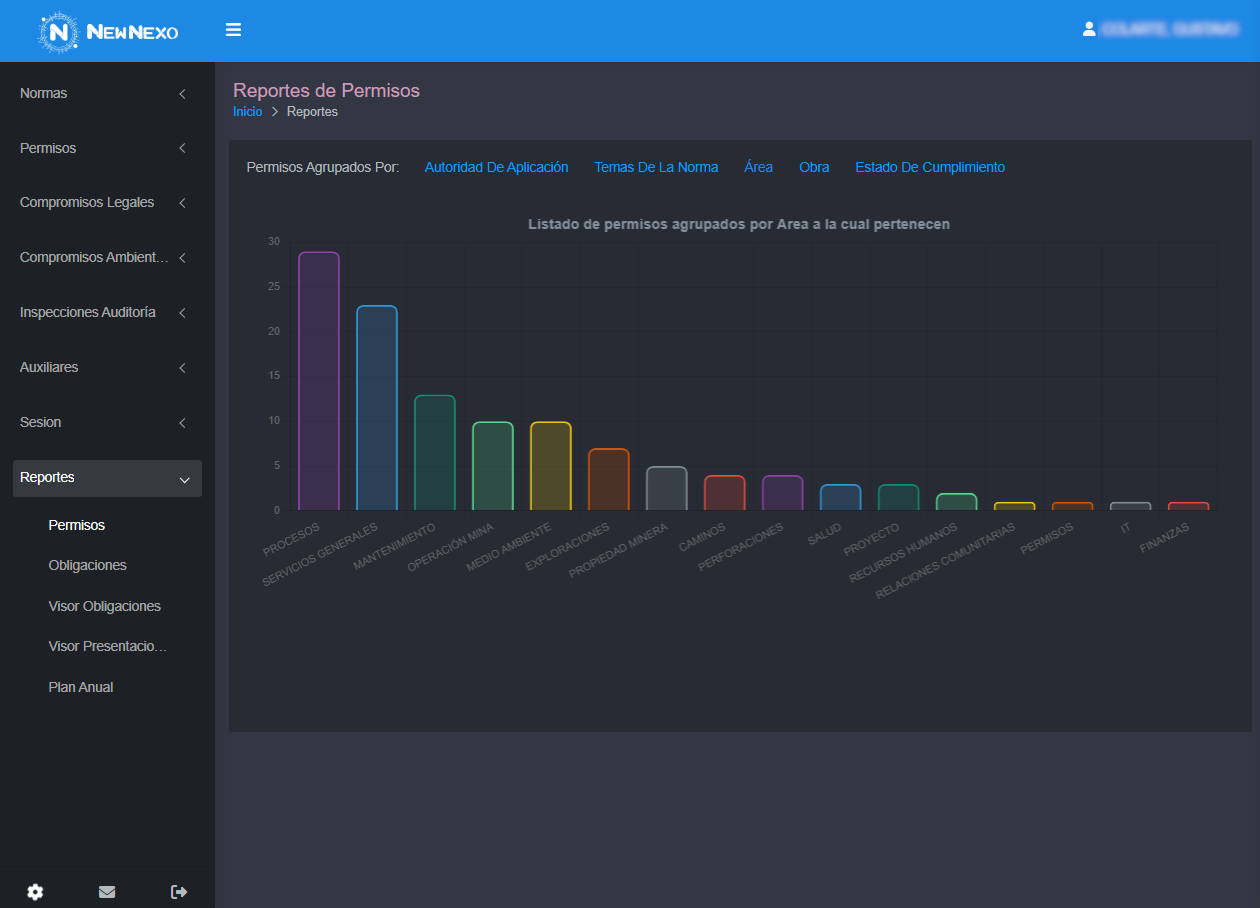This screenshot has width=1260, height=908.
Task: Expand the Compromisos Legales menu
Action: point(106,203)
